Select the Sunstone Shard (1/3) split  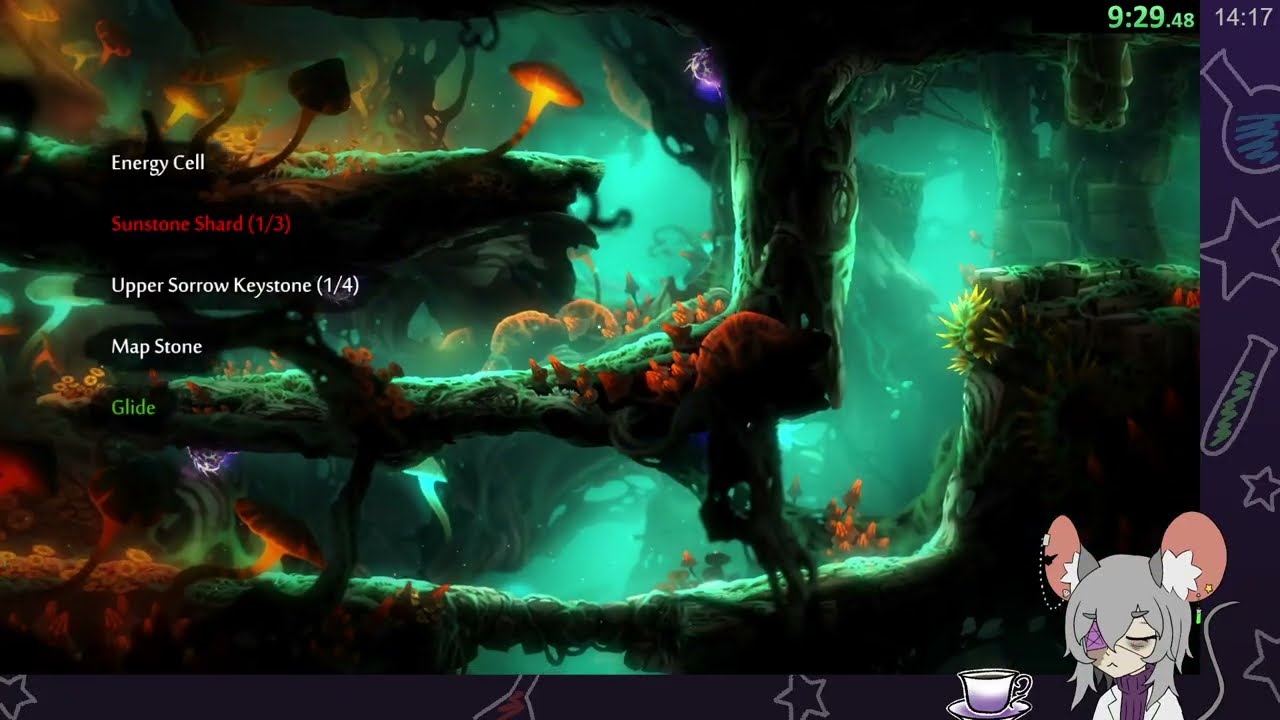tap(201, 224)
